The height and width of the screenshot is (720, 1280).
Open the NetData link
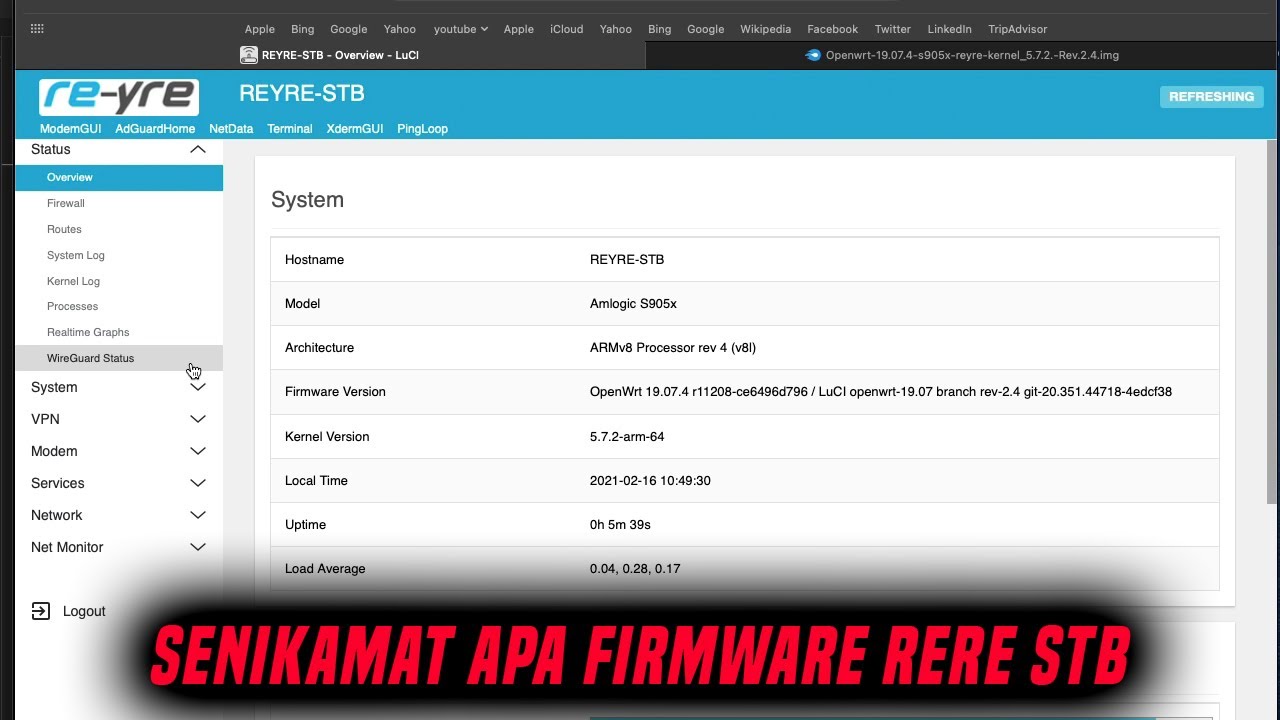(231, 129)
